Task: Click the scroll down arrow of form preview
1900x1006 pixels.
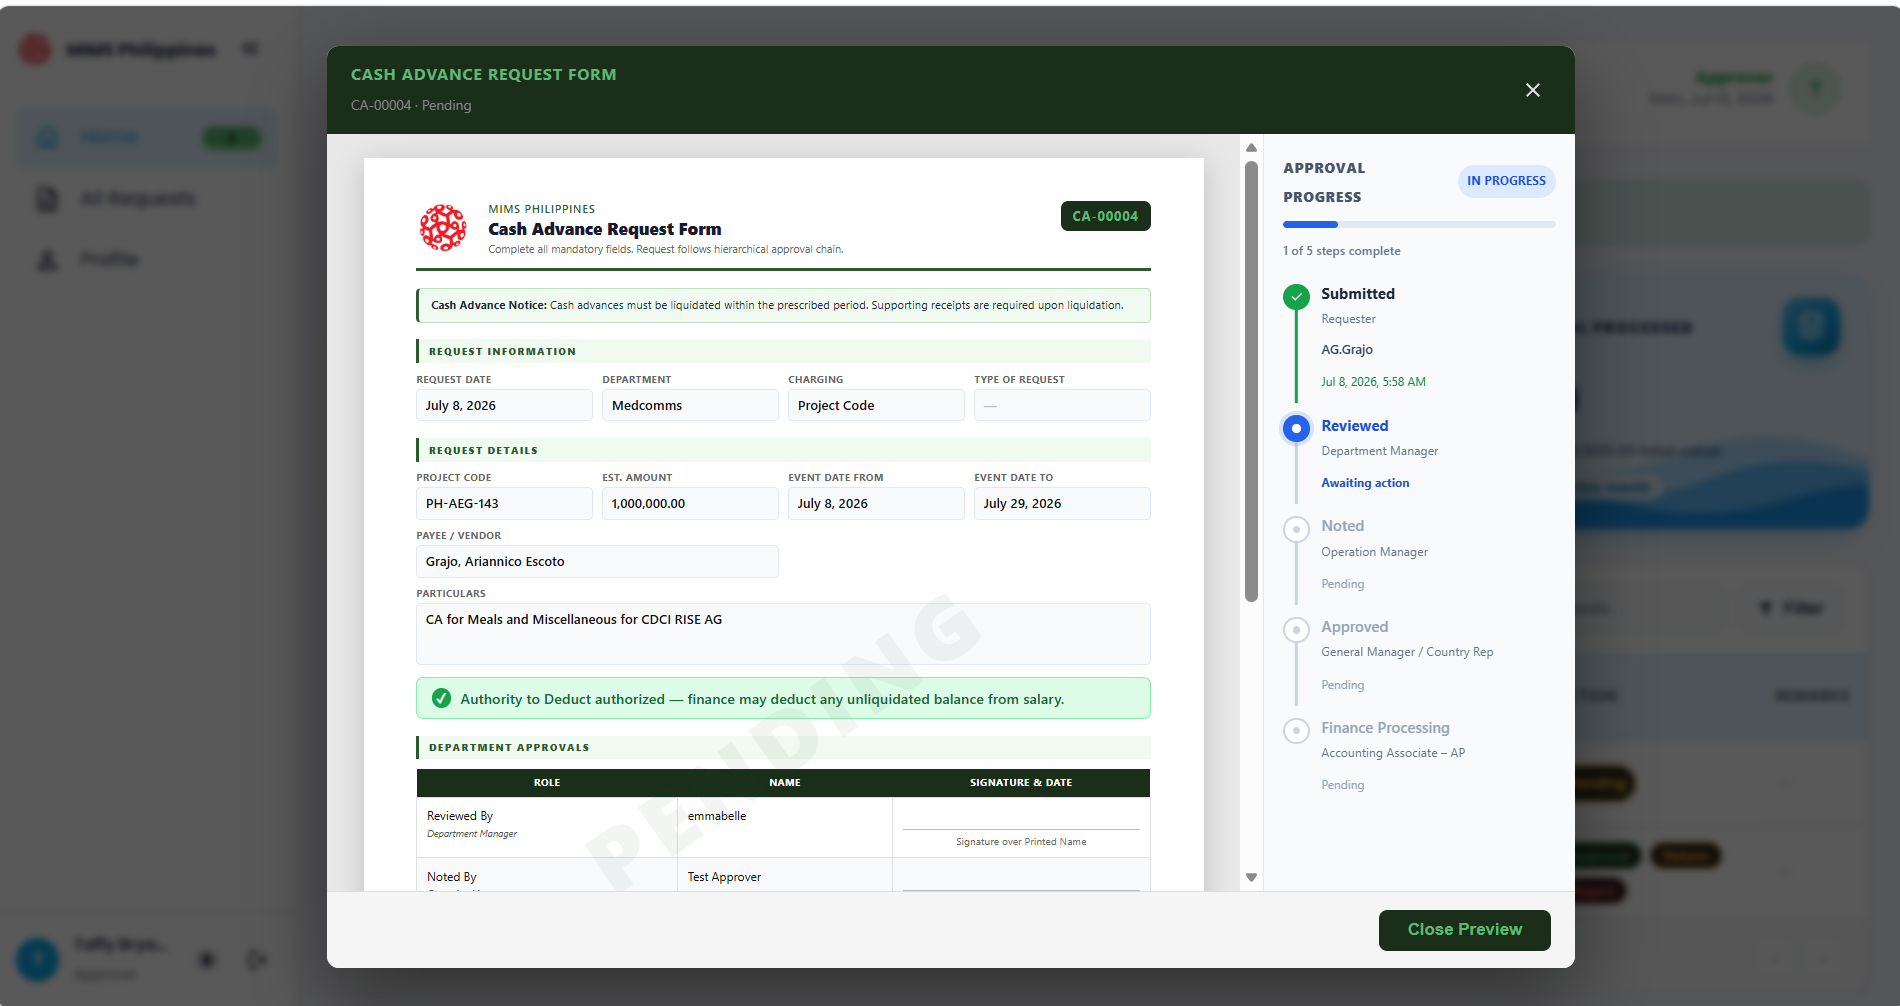Action: point(1251,877)
